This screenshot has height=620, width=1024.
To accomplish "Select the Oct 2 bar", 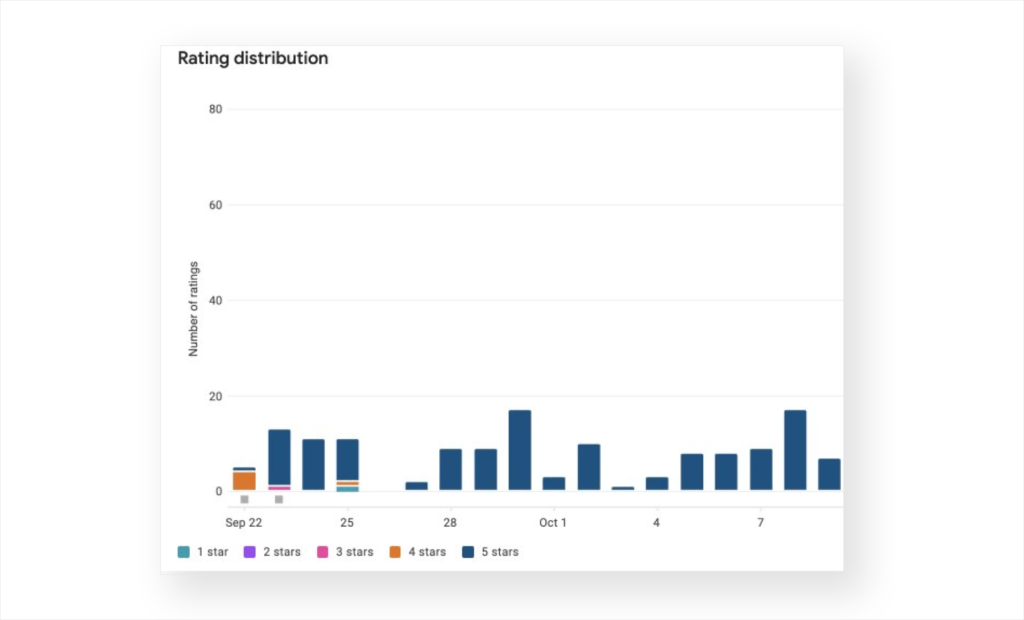I will click(589, 467).
